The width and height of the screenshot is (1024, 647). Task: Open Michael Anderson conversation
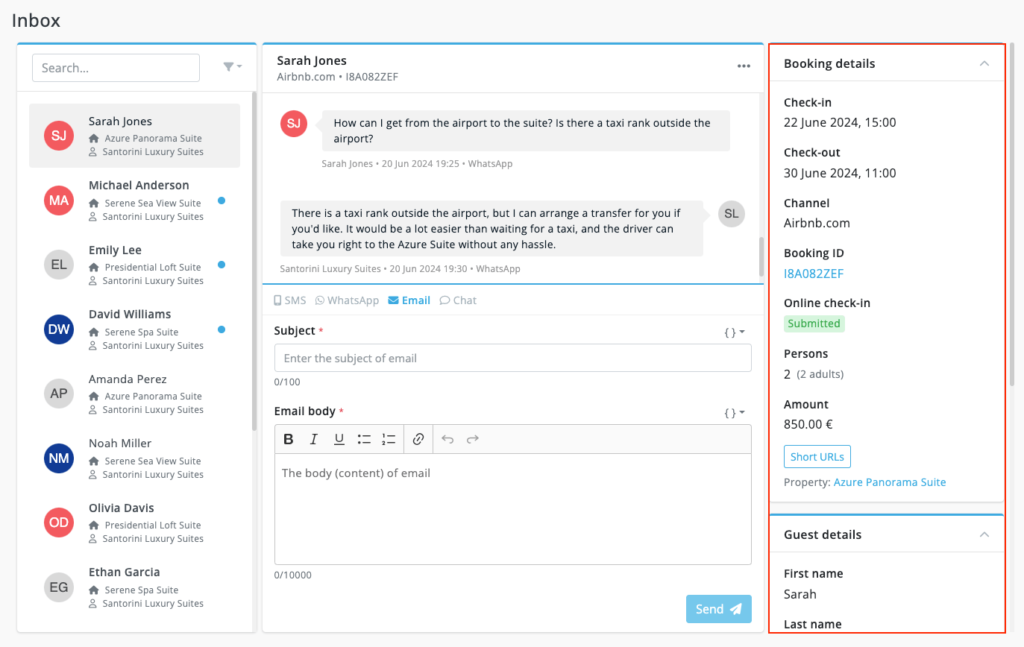coord(135,200)
